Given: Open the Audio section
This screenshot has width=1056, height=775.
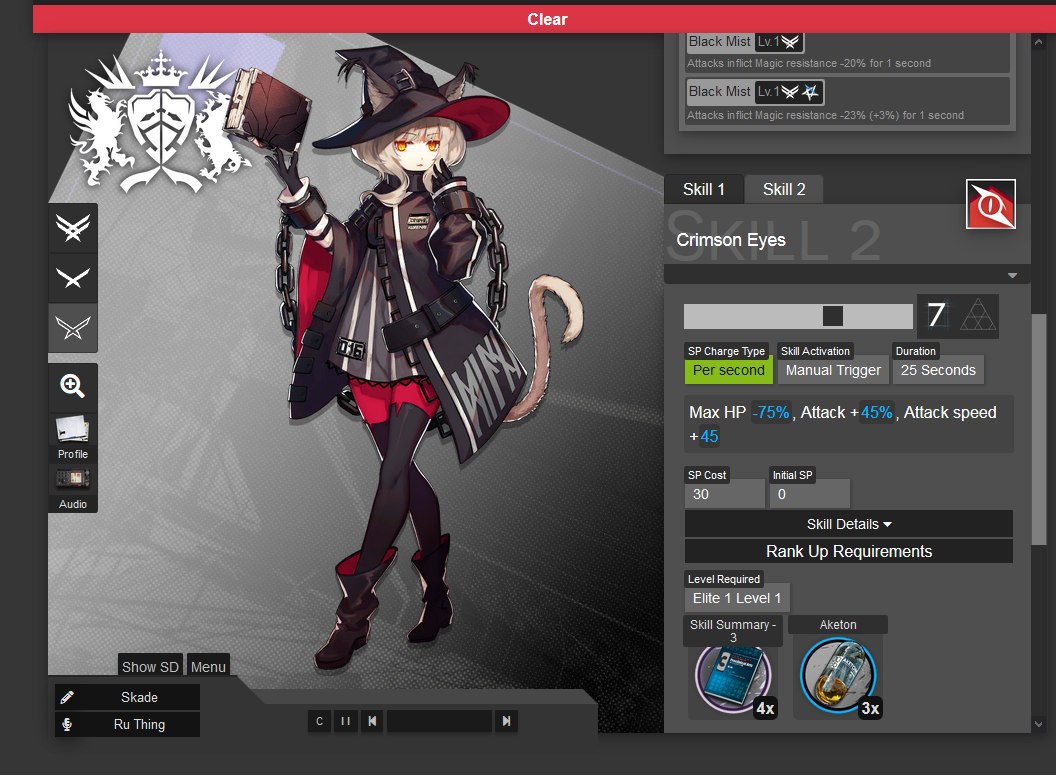Looking at the screenshot, I should (x=73, y=487).
